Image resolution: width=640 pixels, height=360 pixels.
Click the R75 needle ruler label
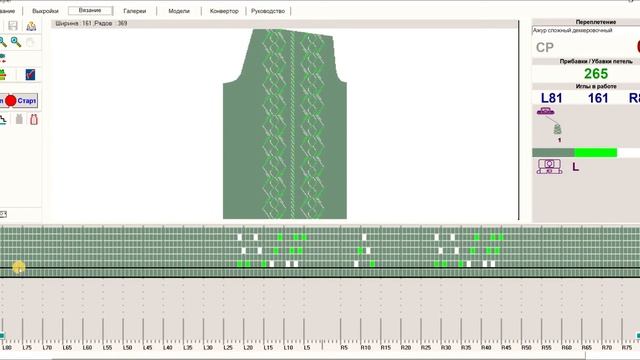(x=627, y=348)
